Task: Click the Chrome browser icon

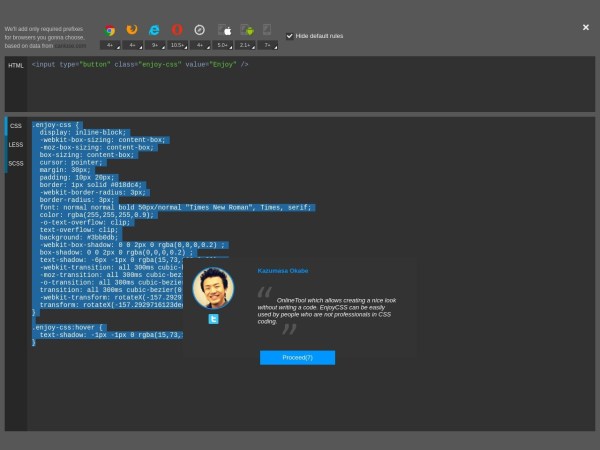Action: pos(109,31)
